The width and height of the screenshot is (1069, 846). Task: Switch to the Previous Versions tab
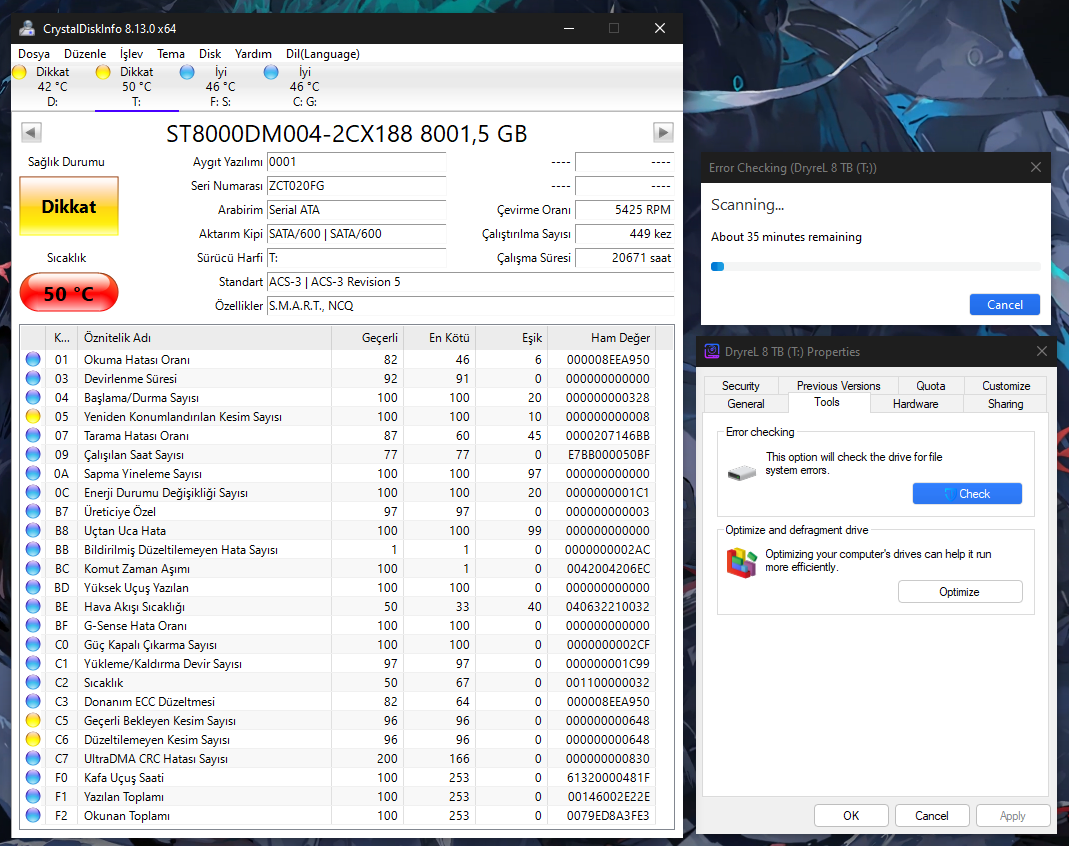[x=839, y=386]
